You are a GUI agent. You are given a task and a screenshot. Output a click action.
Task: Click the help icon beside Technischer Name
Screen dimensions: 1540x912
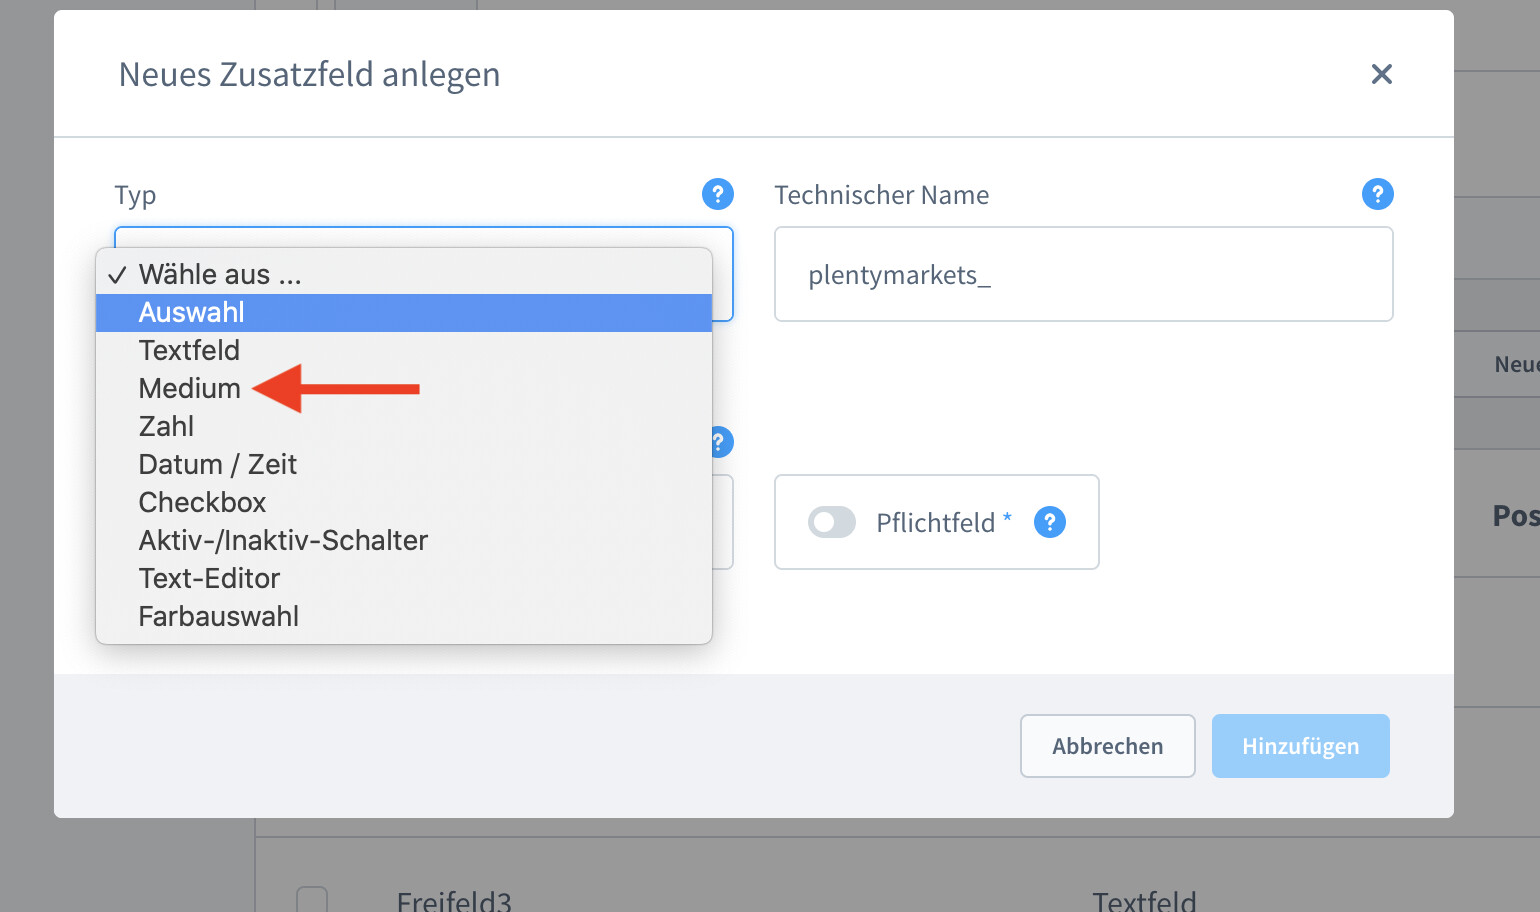pyautogui.click(x=1377, y=194)
